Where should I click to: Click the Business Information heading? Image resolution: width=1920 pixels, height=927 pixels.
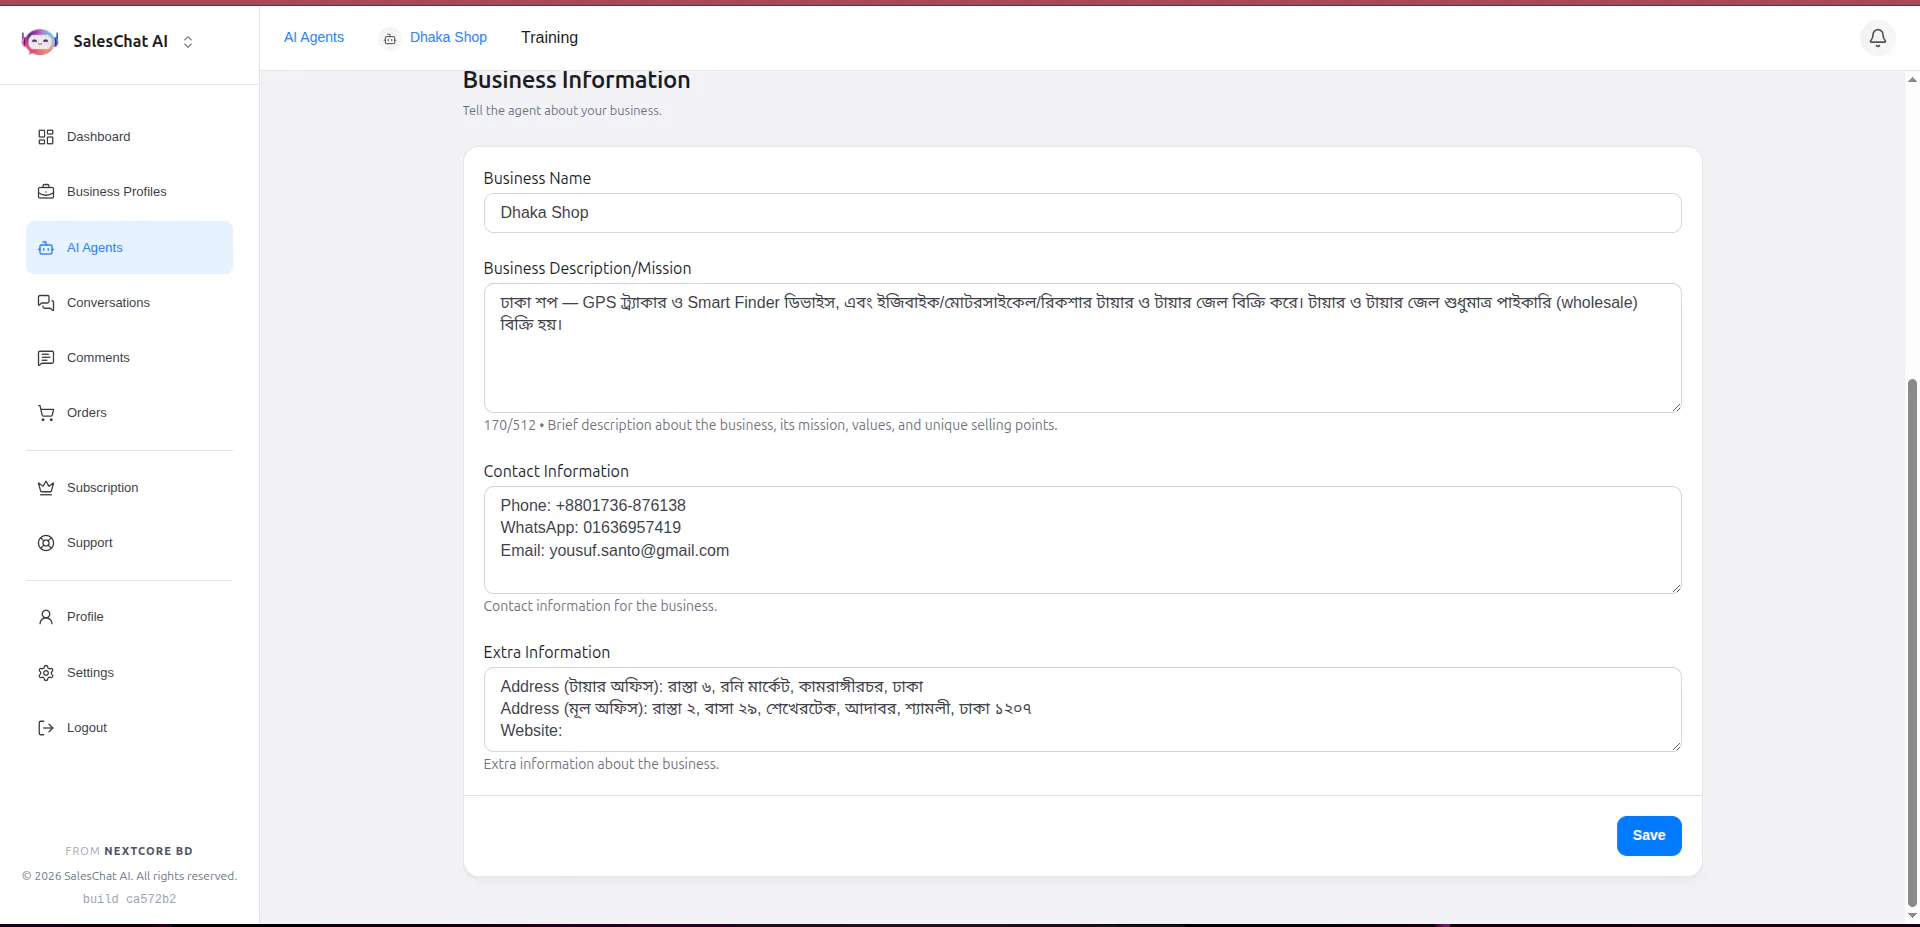(576, 80)
